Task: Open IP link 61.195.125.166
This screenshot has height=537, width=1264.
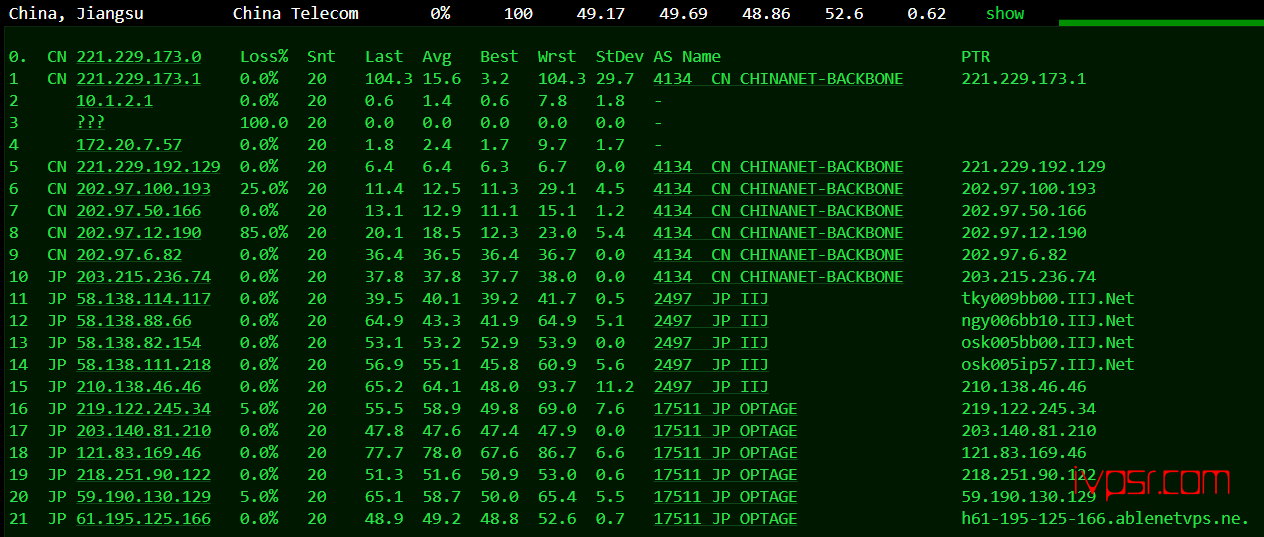Action: point(144,518)
